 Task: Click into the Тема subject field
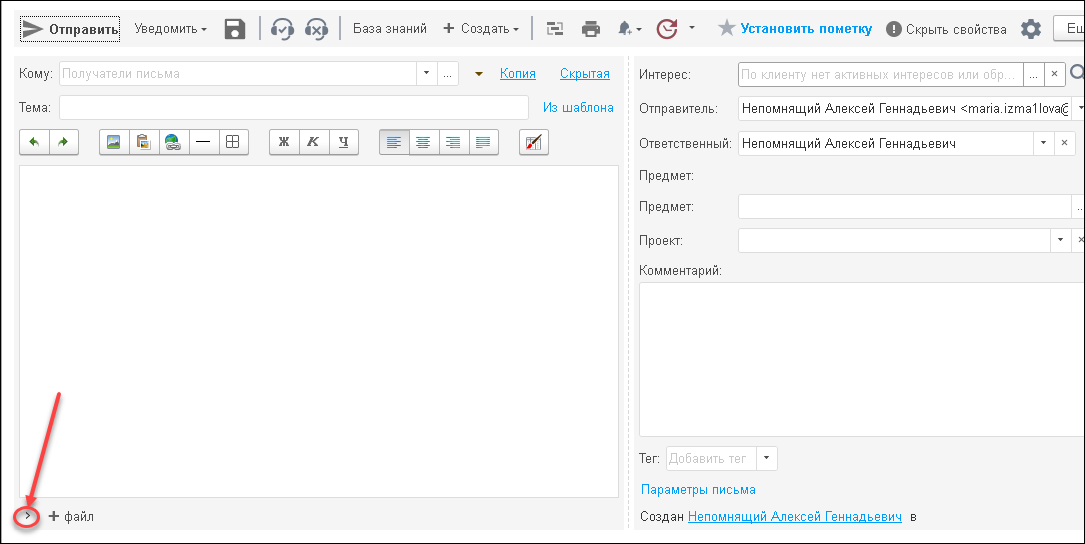[293, 107]
